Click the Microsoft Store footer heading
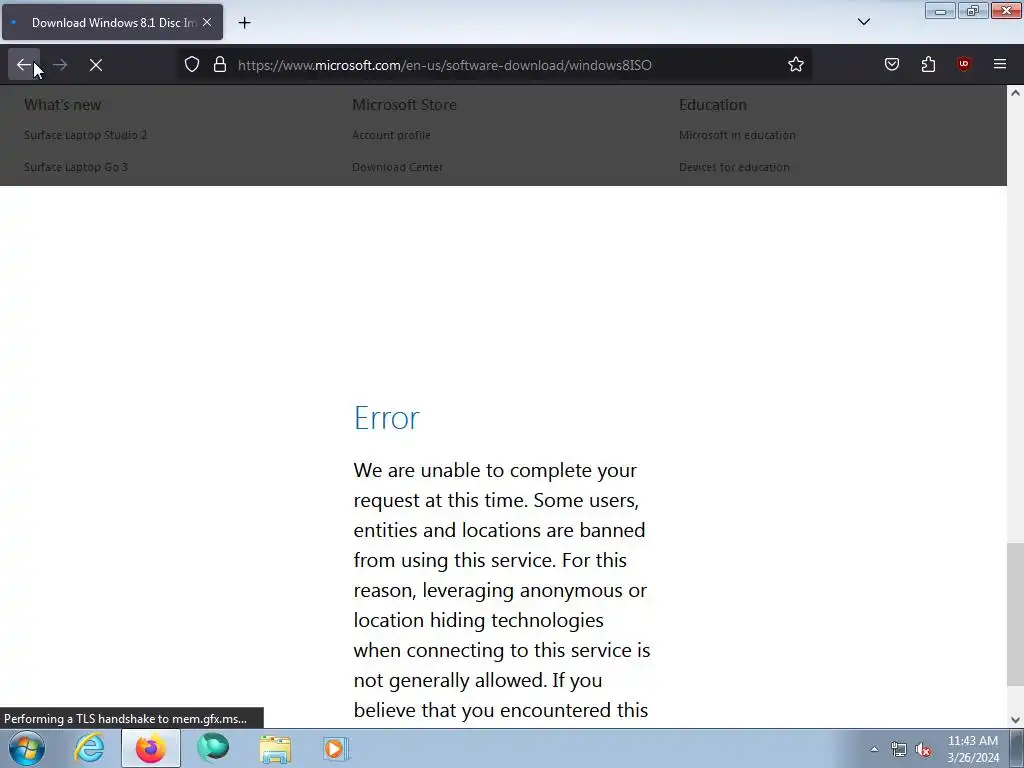 404,105
